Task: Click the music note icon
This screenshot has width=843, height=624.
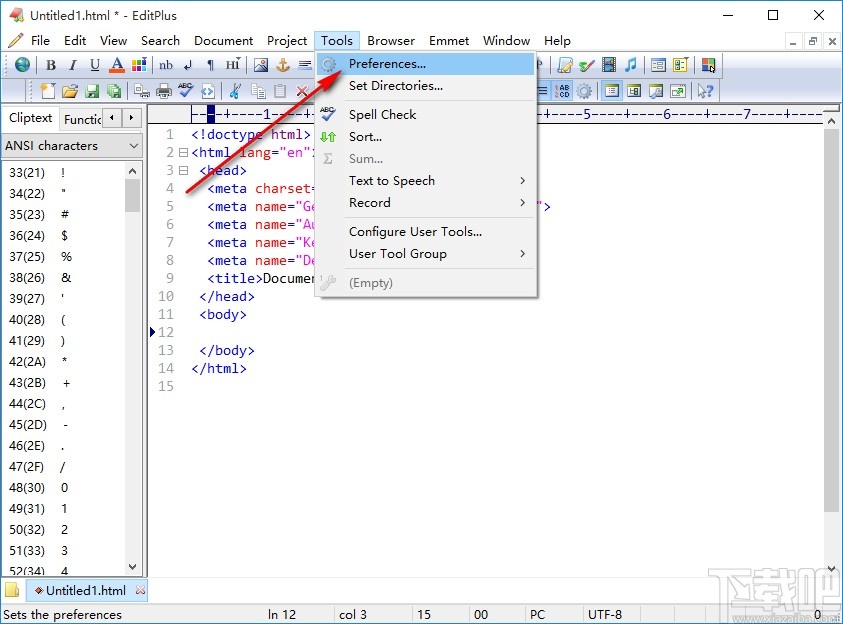Action: [631, 65]
